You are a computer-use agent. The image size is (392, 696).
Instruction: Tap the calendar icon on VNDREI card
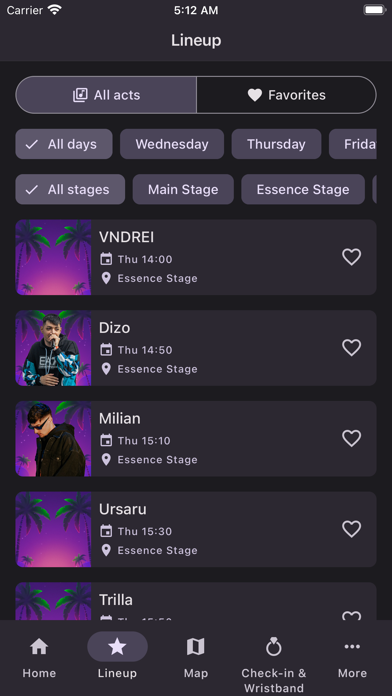tap(106, 259)
